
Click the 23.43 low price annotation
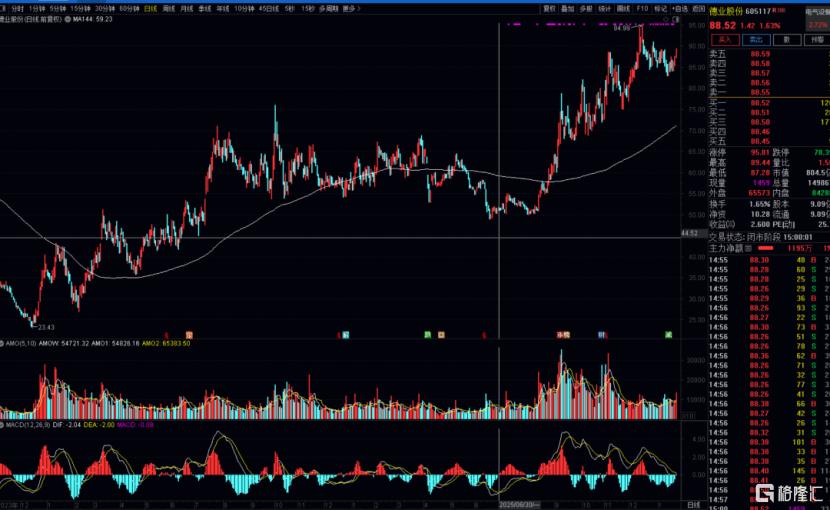pyautogui.click(x=46, y=327)
